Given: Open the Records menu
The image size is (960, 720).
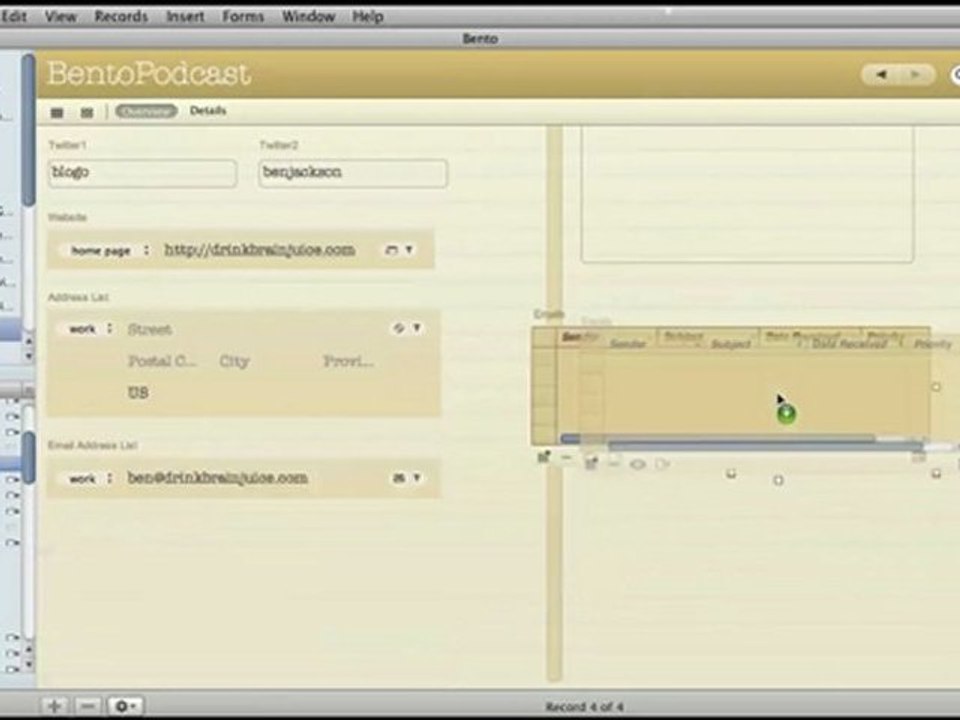Looking at the screenshot, I should 121,17.
